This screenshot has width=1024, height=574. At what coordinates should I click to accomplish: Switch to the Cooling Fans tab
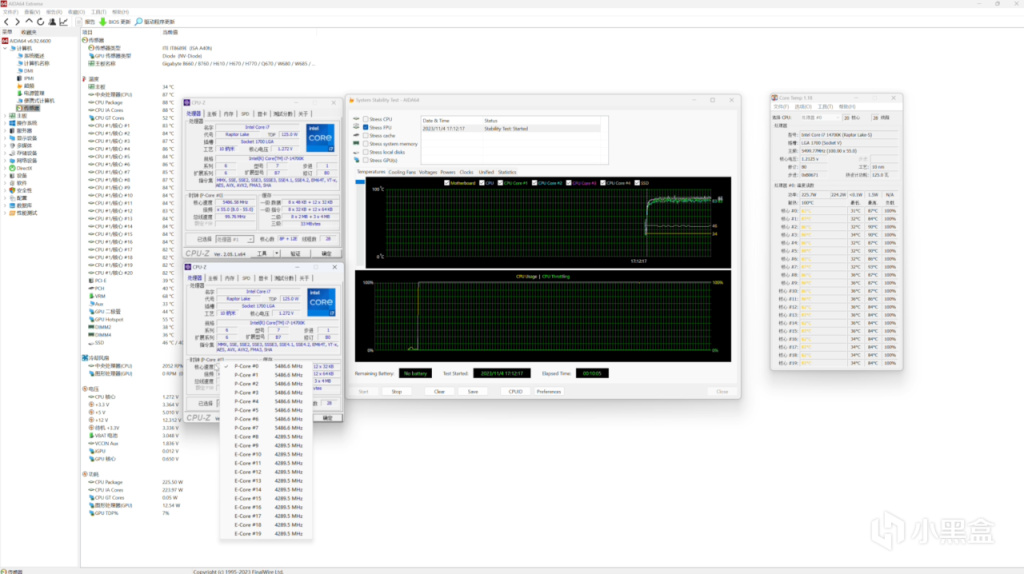(402, 172)
